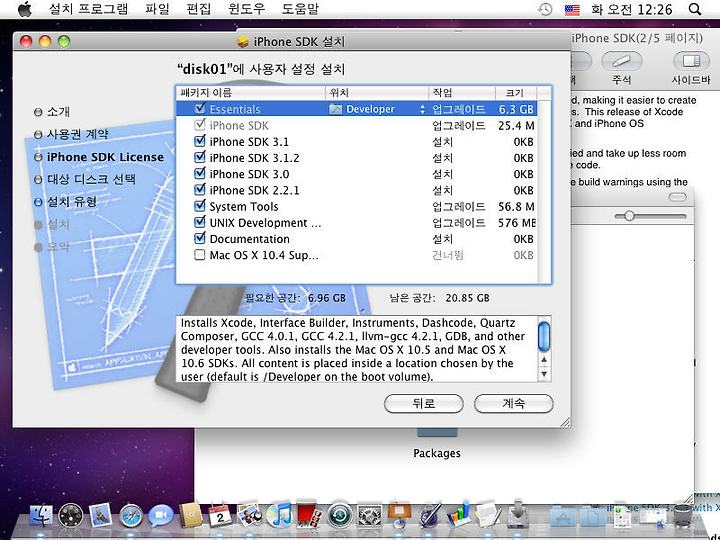Open the 윈도우 menu
The height and width of the screenshot is (540, 720).
[247, 9]
